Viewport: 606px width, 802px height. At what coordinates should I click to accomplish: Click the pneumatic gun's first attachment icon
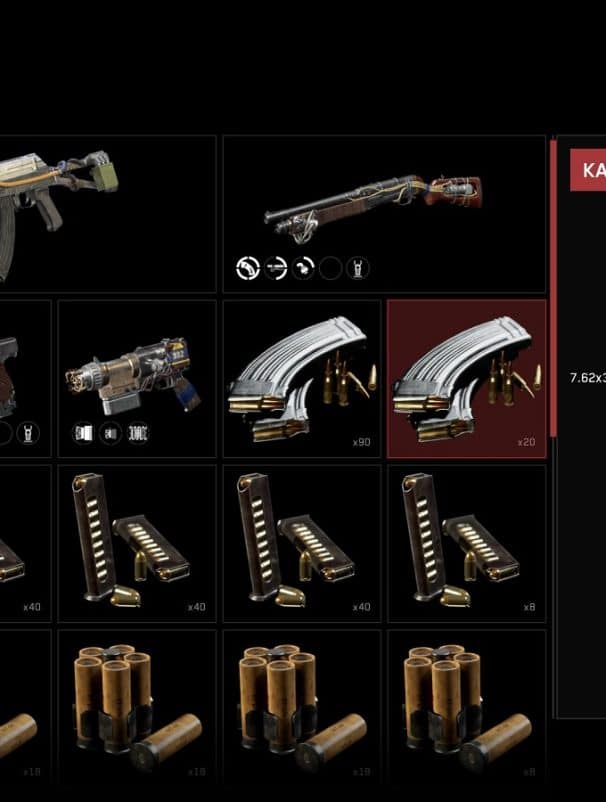pyautogui.click(x=83, y=434)
